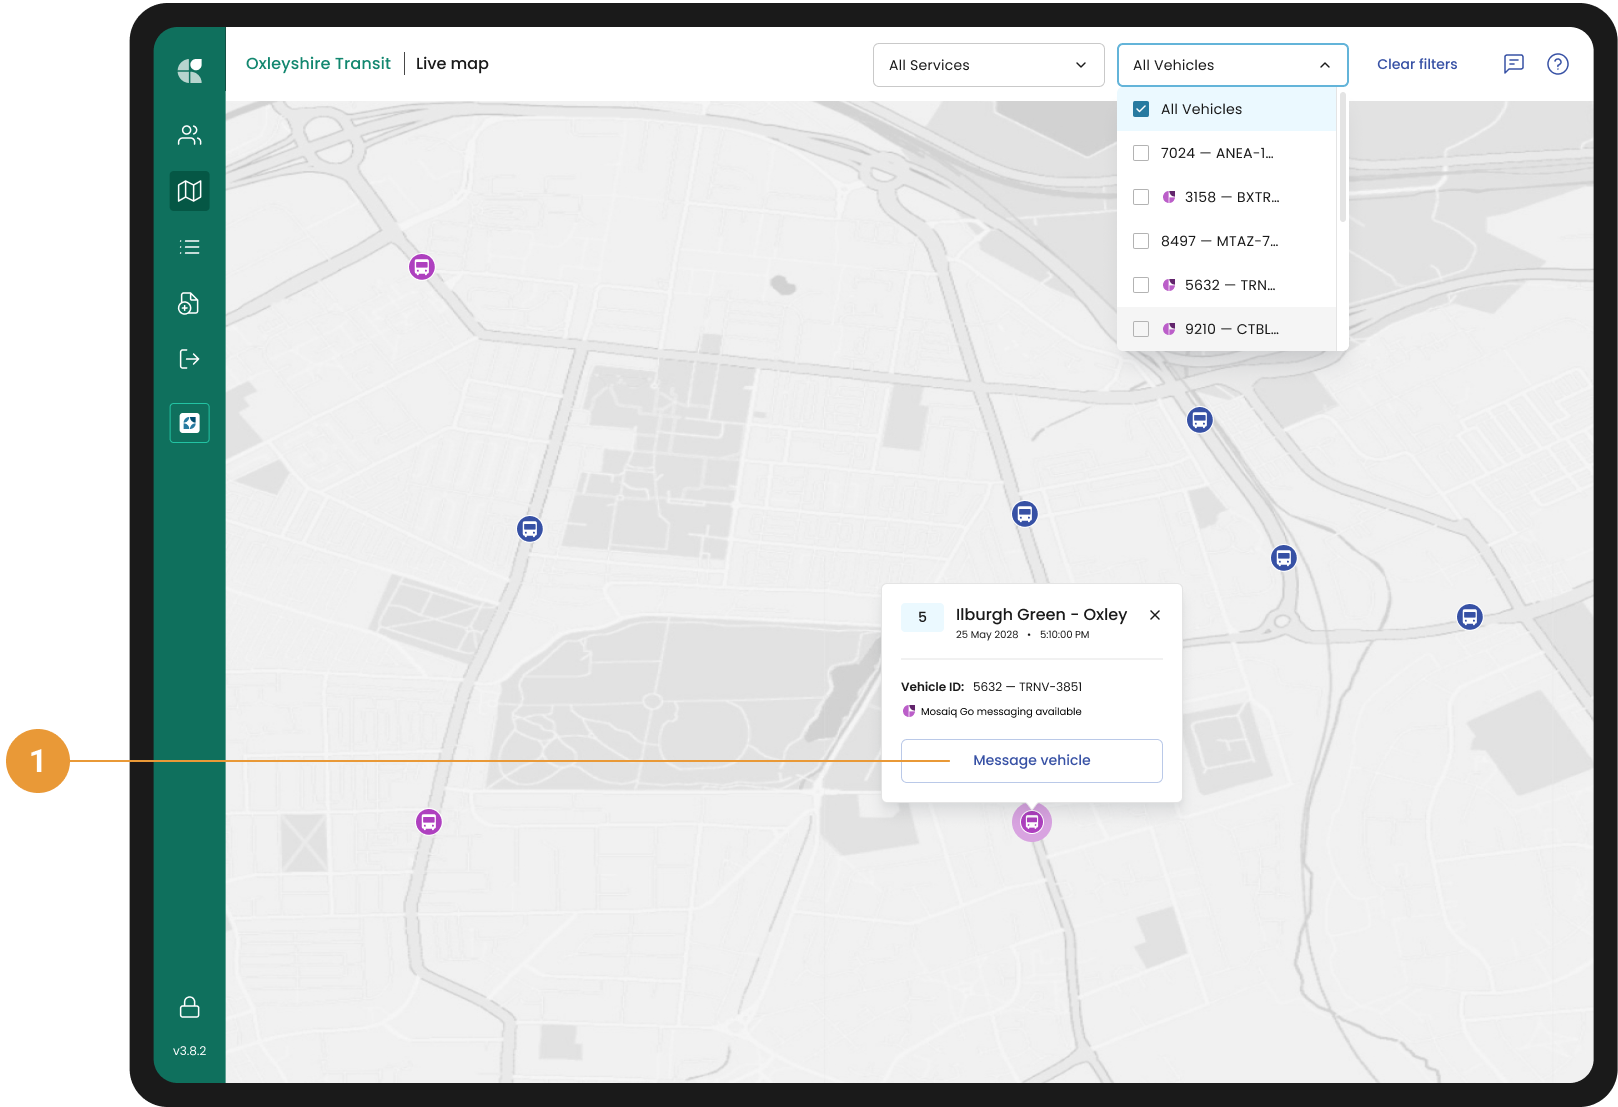Select the 9210 — CTBL list option
This screenshot has height=1107, width=1618.
pyautogui.click(x=1230, y=329)
